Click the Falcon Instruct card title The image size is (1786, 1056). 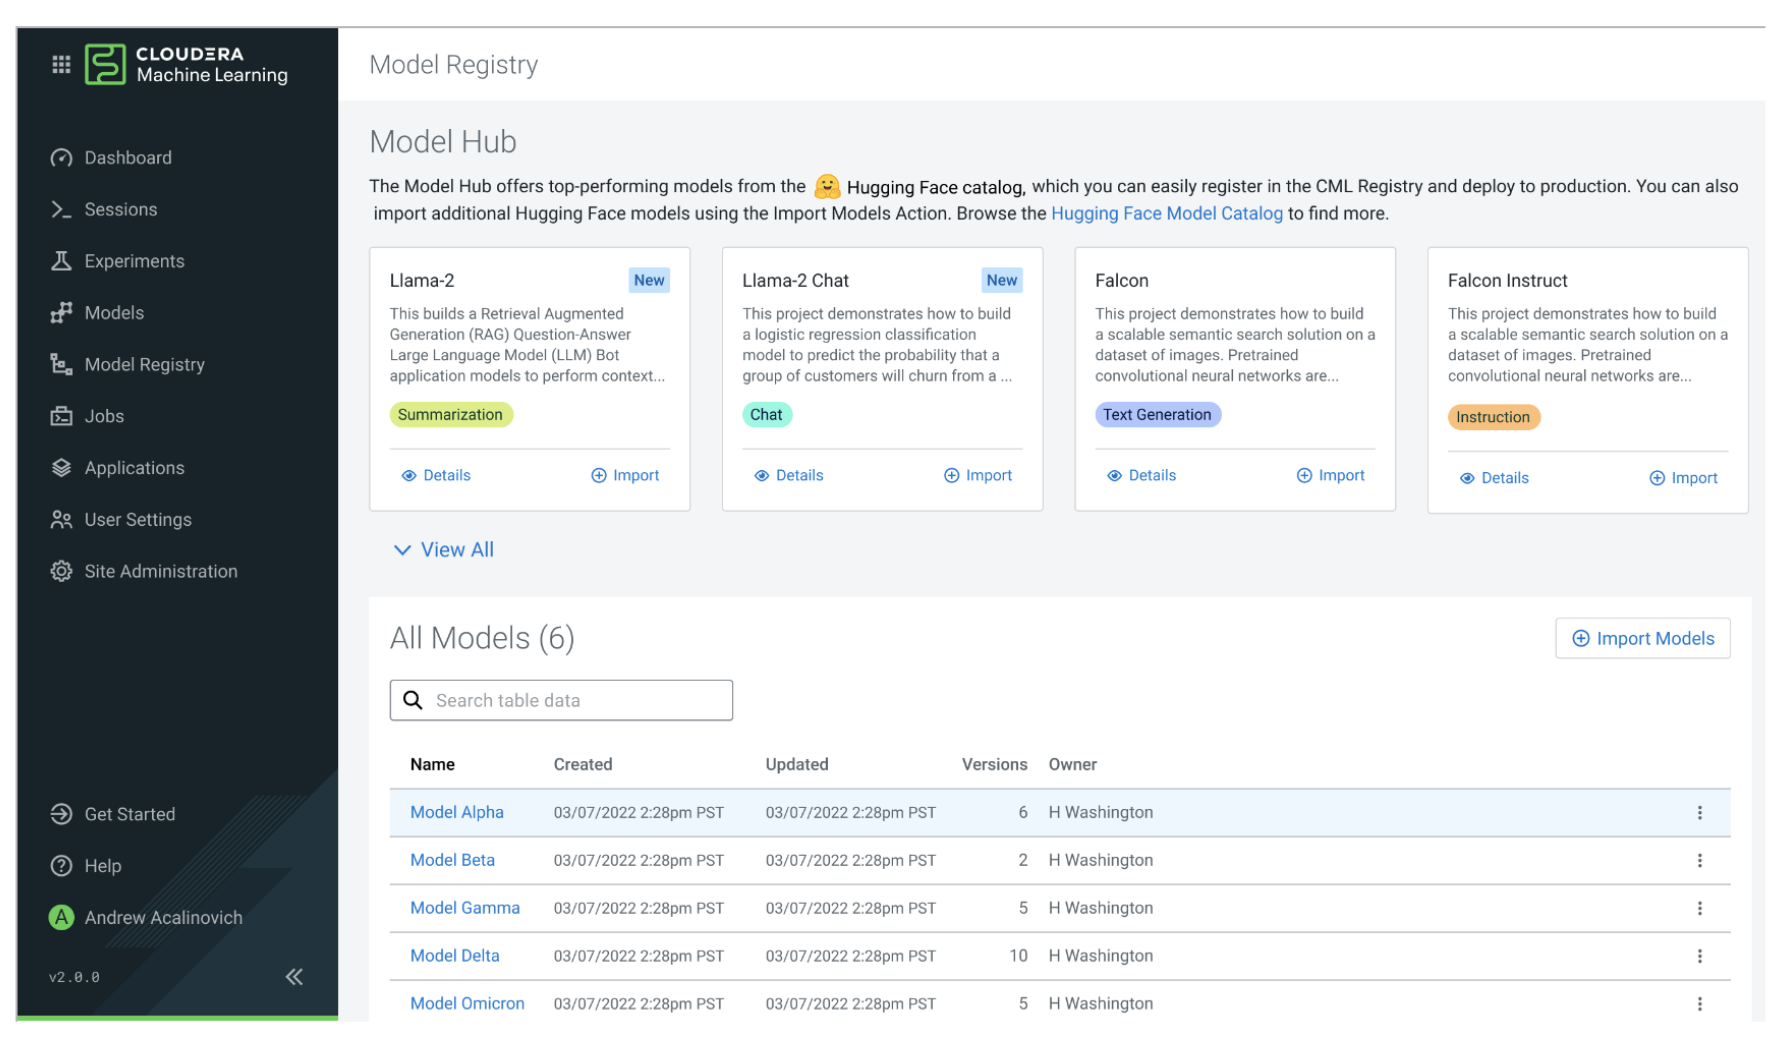1508,281
